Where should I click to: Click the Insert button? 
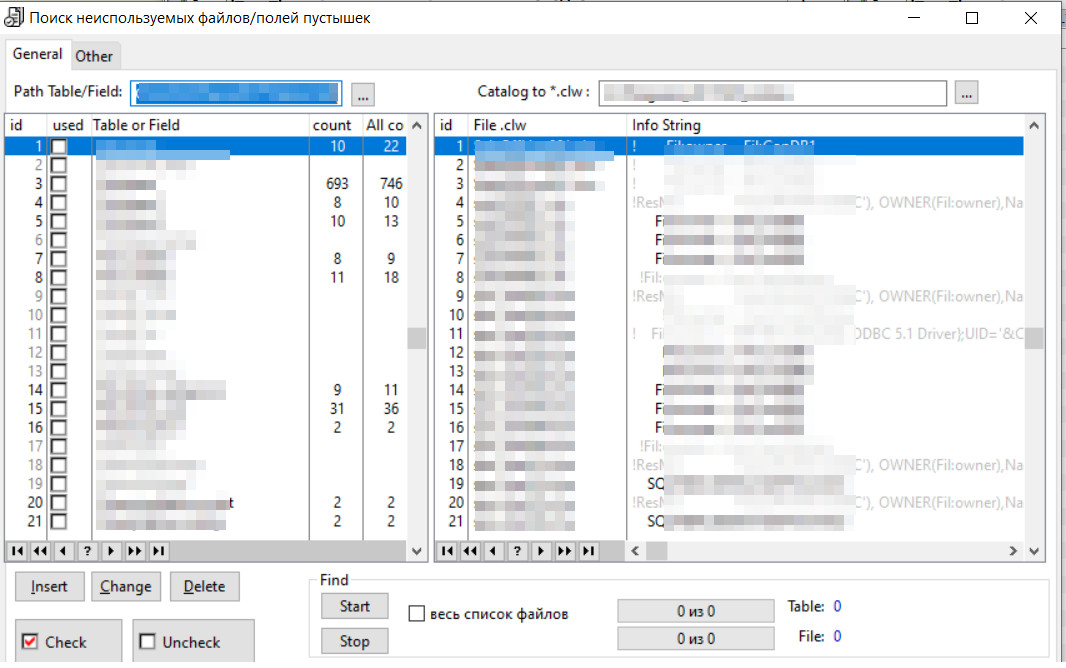click(x=49, y=587)
